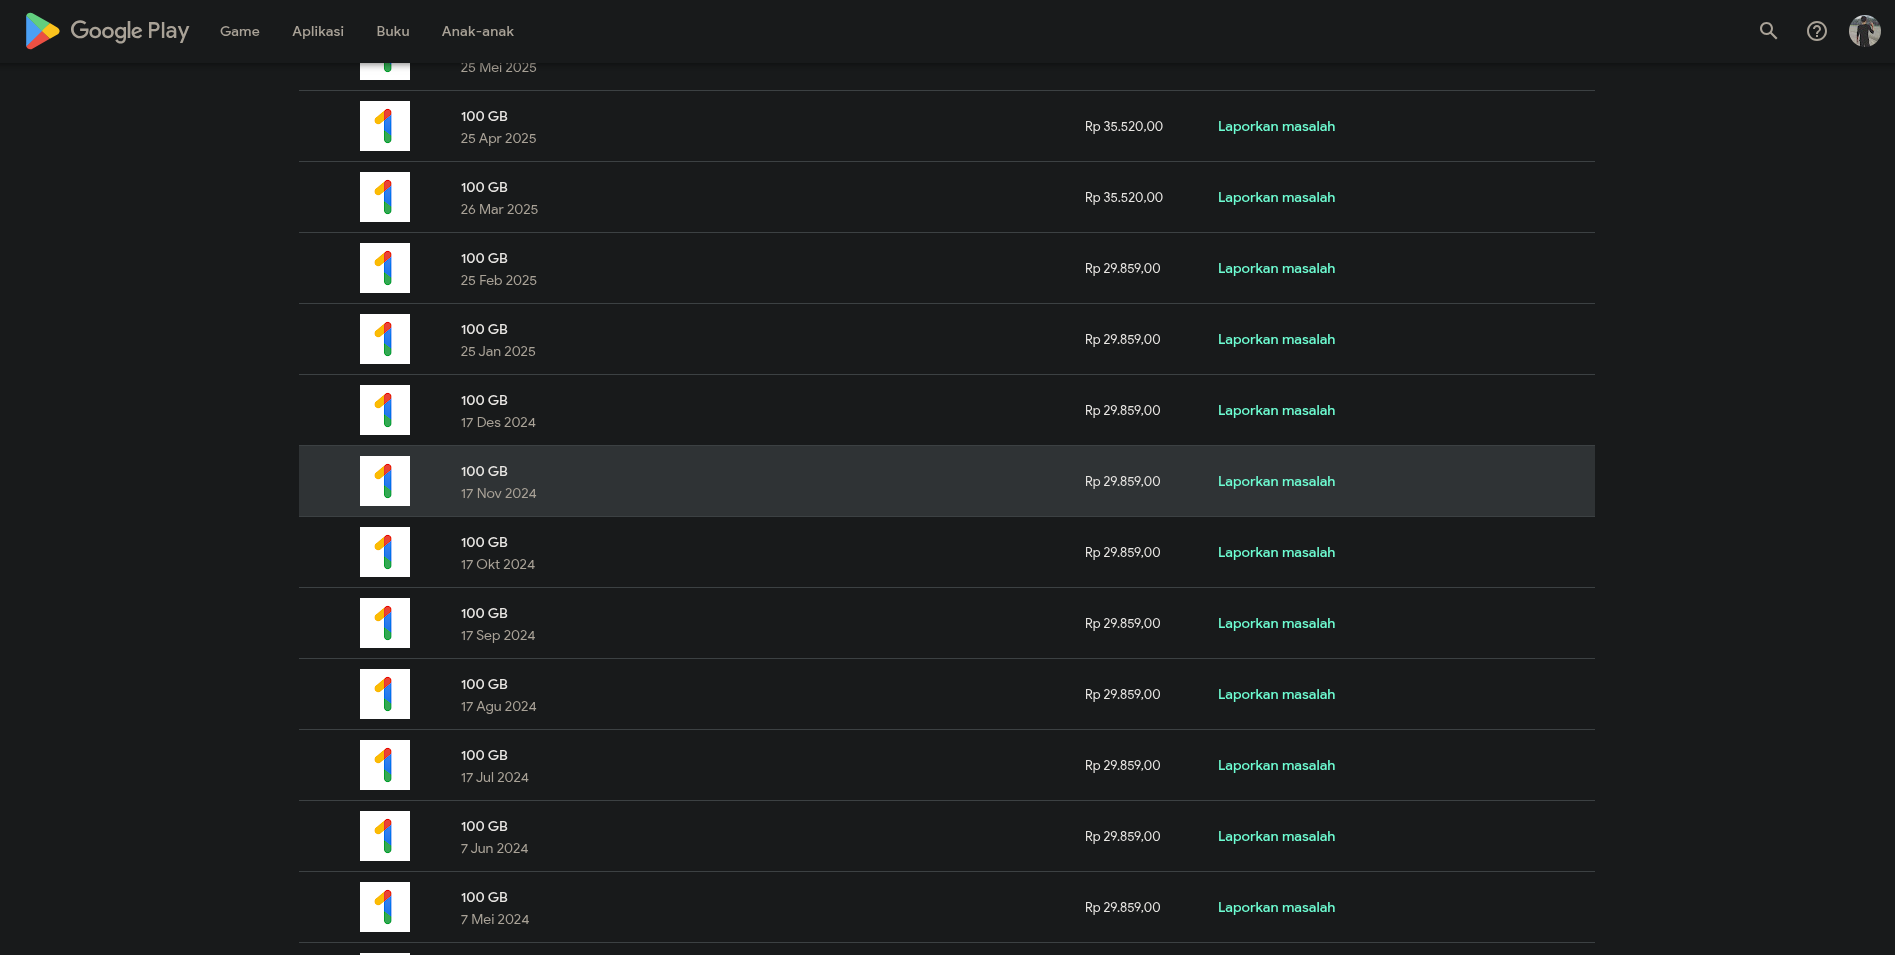Open the Game tab
The width and height of the screenshot is (1895, 955).
click(x=240, y=31)
